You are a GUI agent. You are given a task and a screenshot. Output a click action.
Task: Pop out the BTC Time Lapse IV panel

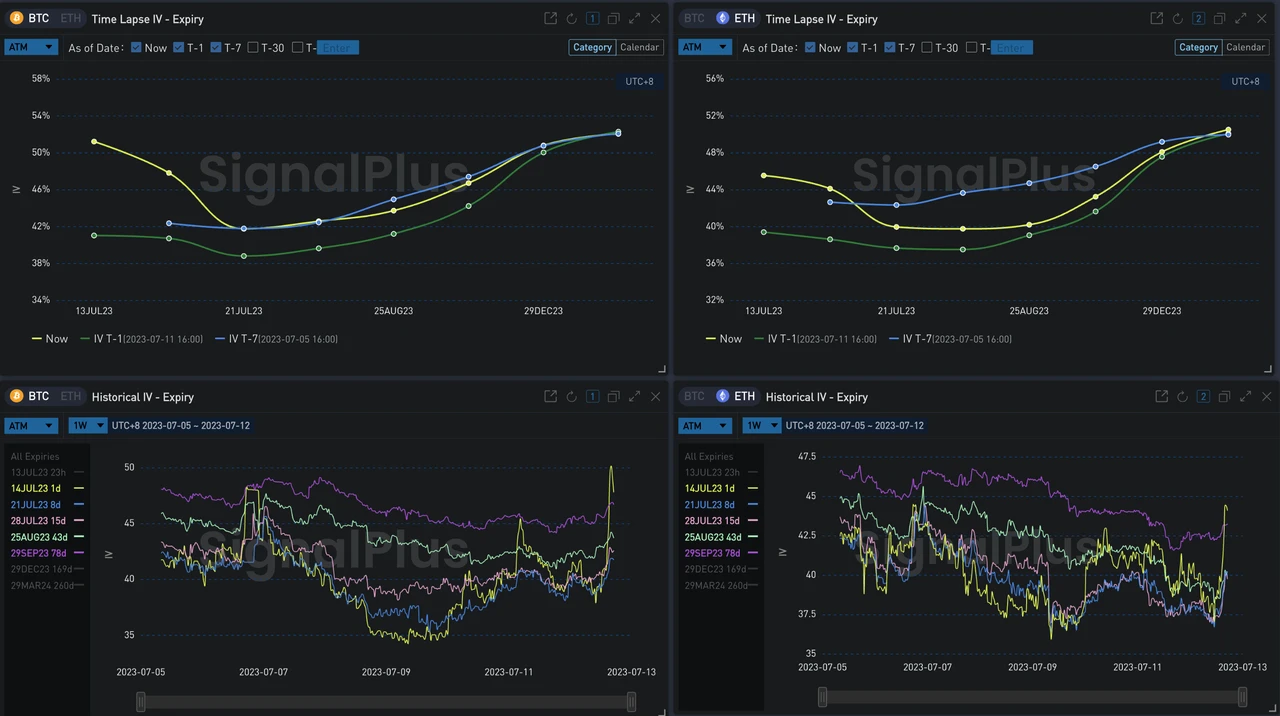(x=550, y=19)
